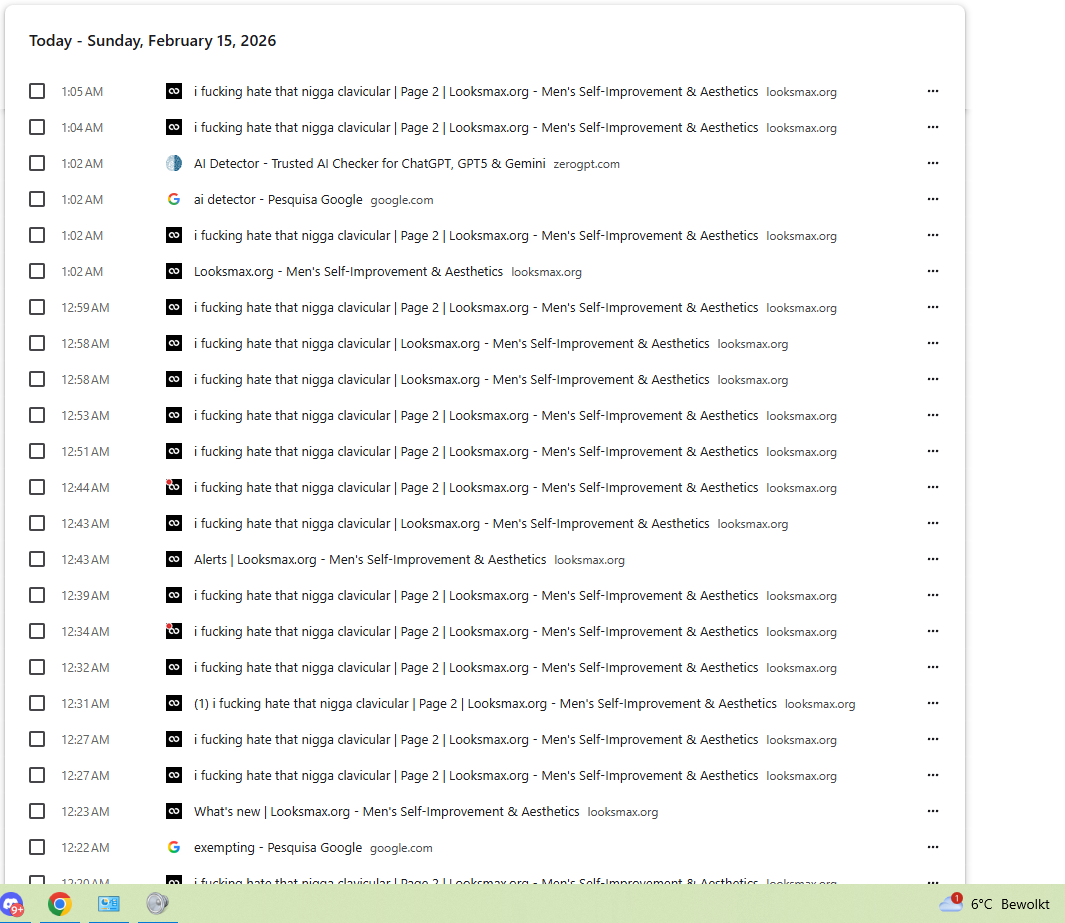Click the Google favicon beside 'ai detector' search
Image resolution: width=1065 pixels, height=923 pixels.
pyautogui.click(x=174, y=200)
